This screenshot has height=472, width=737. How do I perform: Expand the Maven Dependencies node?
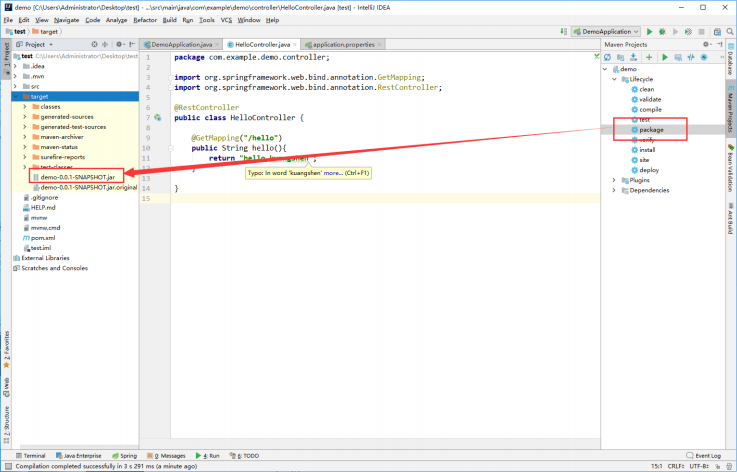pyautogui.click(x=614, y=190)
